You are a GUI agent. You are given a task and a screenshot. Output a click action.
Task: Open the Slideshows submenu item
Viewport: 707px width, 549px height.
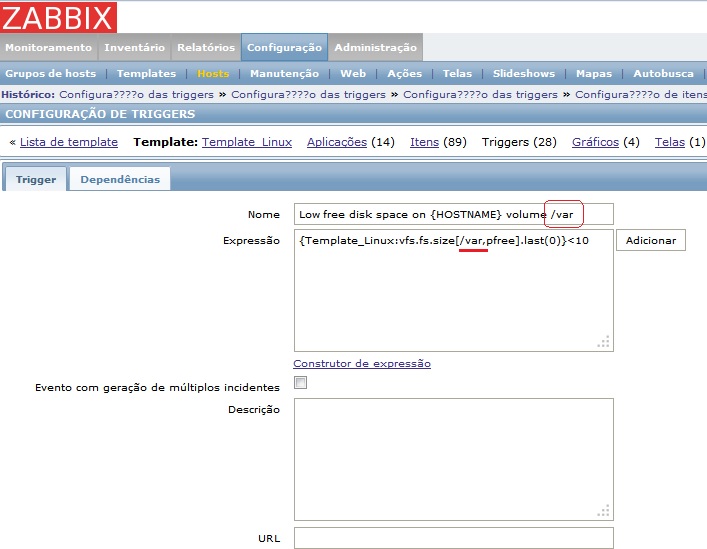tap(523, 73)
